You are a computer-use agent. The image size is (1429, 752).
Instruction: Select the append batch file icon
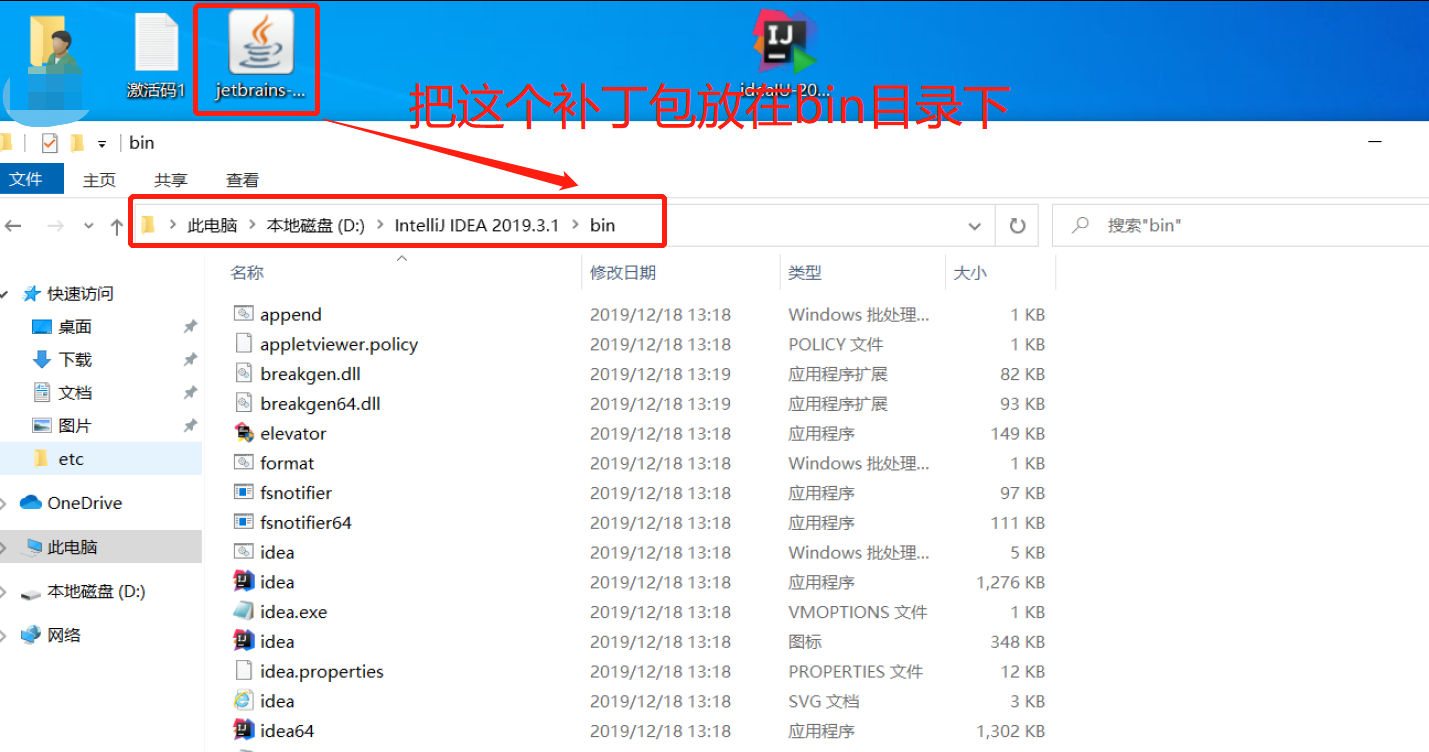pyautogui.click(x=244, y=314)
